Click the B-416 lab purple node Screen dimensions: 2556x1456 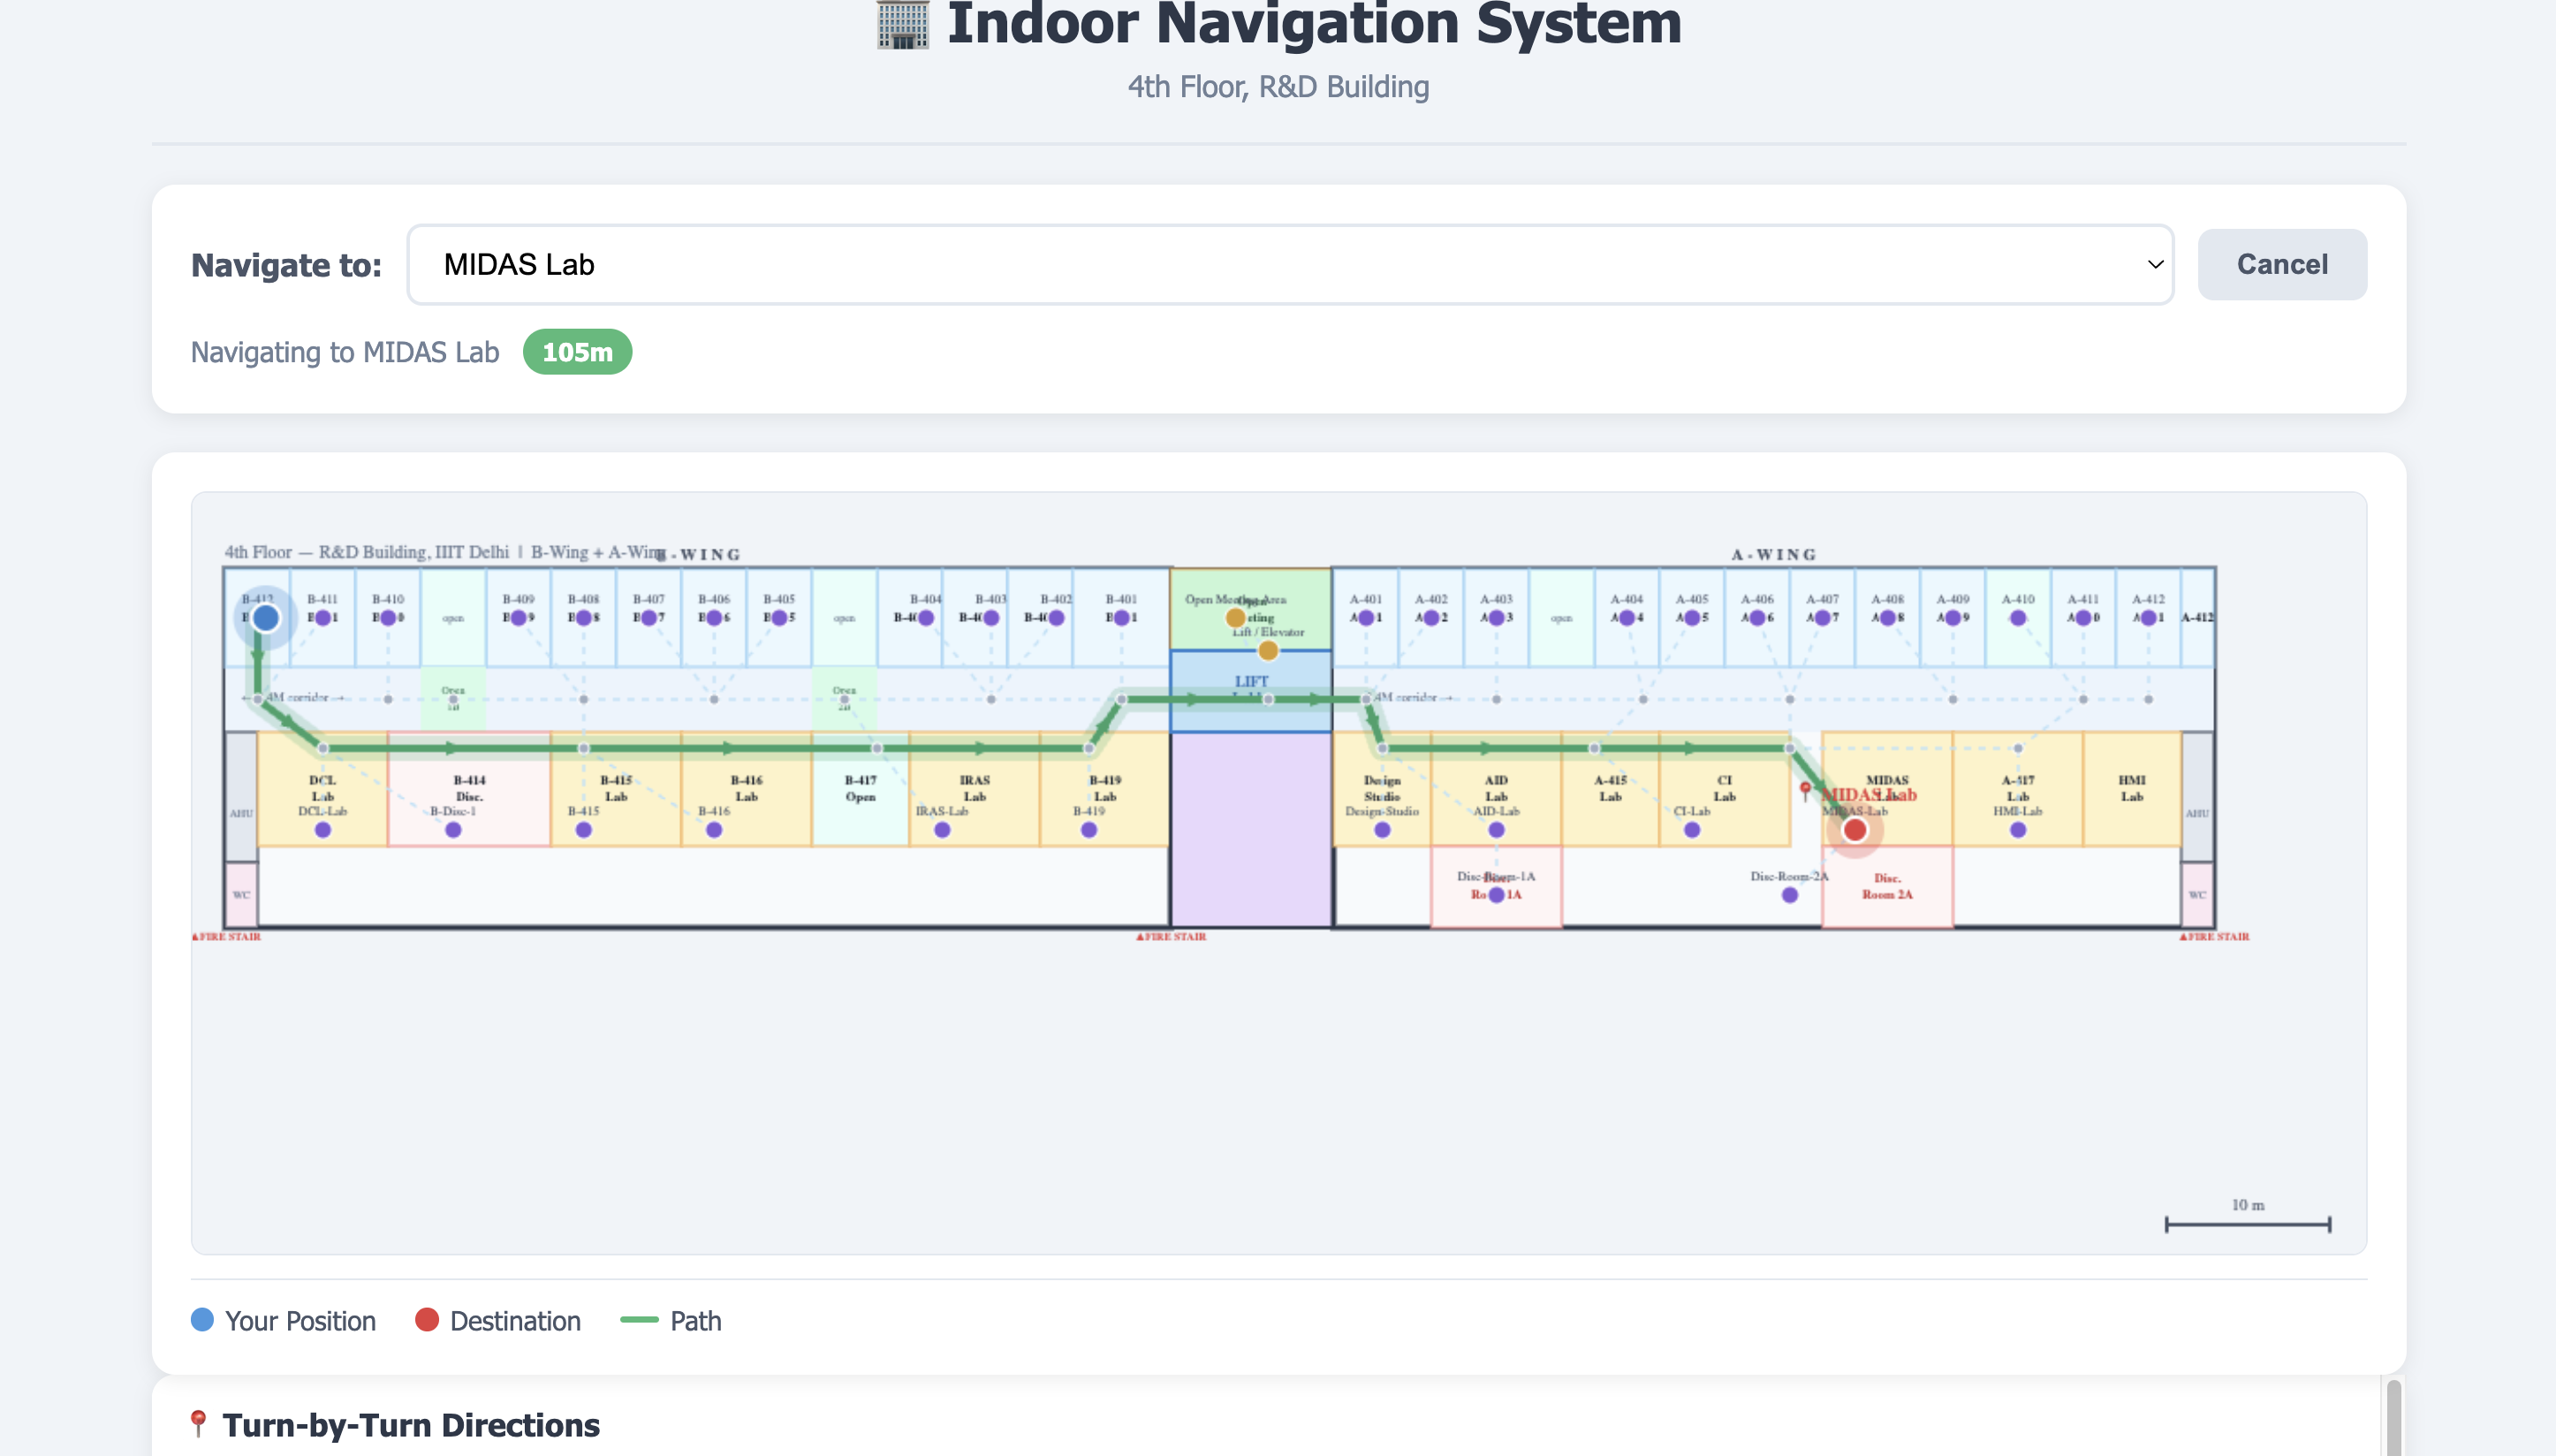714,830
